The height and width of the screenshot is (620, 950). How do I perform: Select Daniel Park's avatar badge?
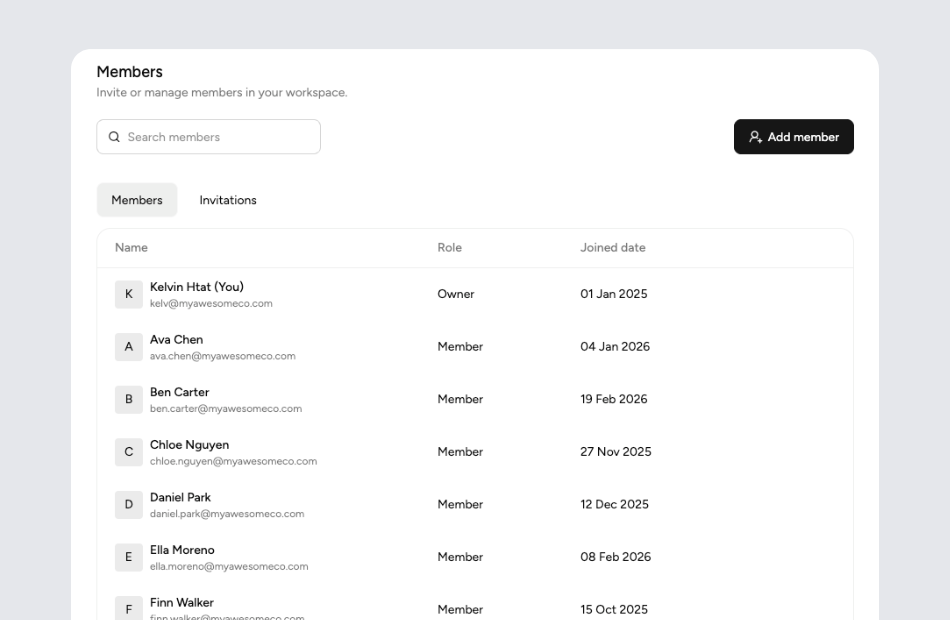[128, 504]
